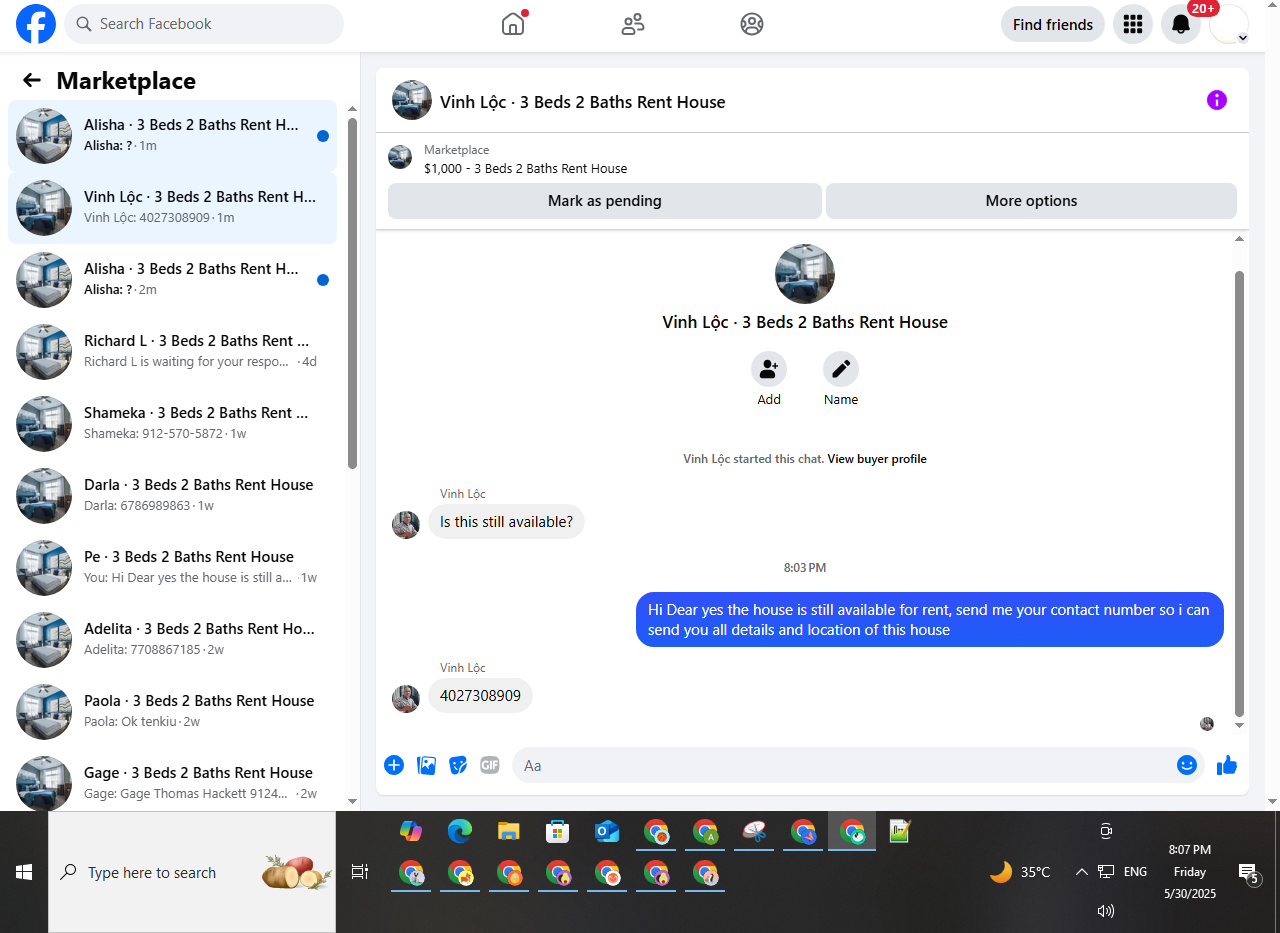Open the Shameka conversation

172,424
